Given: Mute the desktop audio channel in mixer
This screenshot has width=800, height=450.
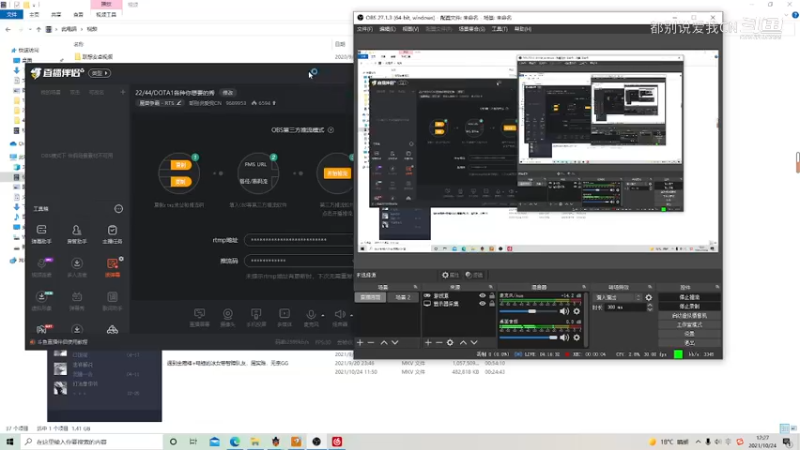Looking at the screenshot, I should (x=564, y=337).
